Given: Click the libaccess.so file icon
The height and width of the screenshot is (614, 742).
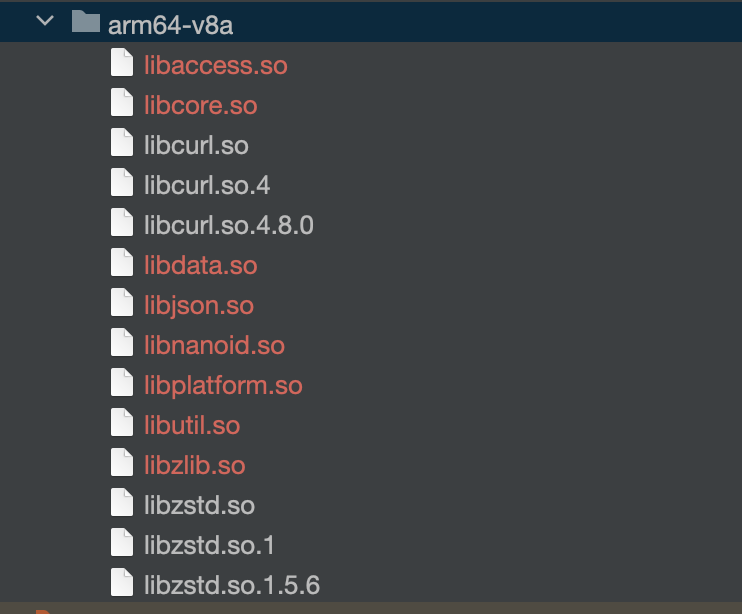Looking at the screenshot, I should [x=122, y=65].
